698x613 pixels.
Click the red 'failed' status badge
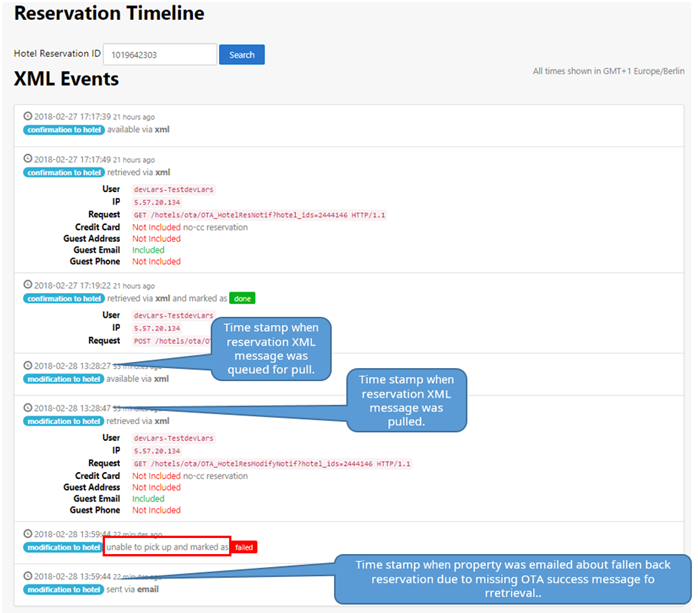pyautogui.click(x=245, y=548)
